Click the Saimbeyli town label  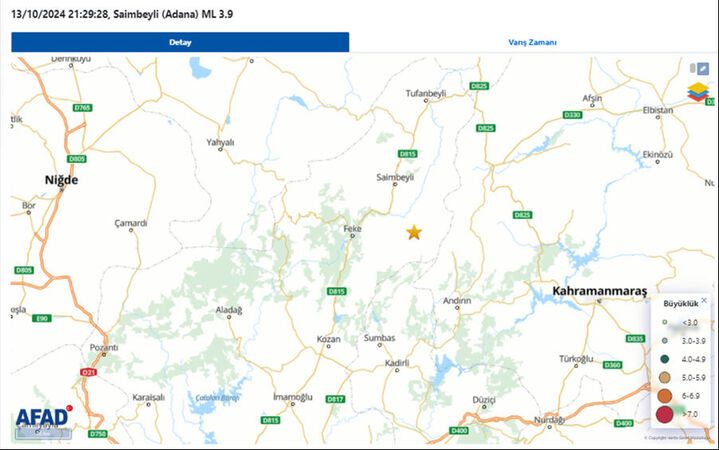(x=395, y=177)
